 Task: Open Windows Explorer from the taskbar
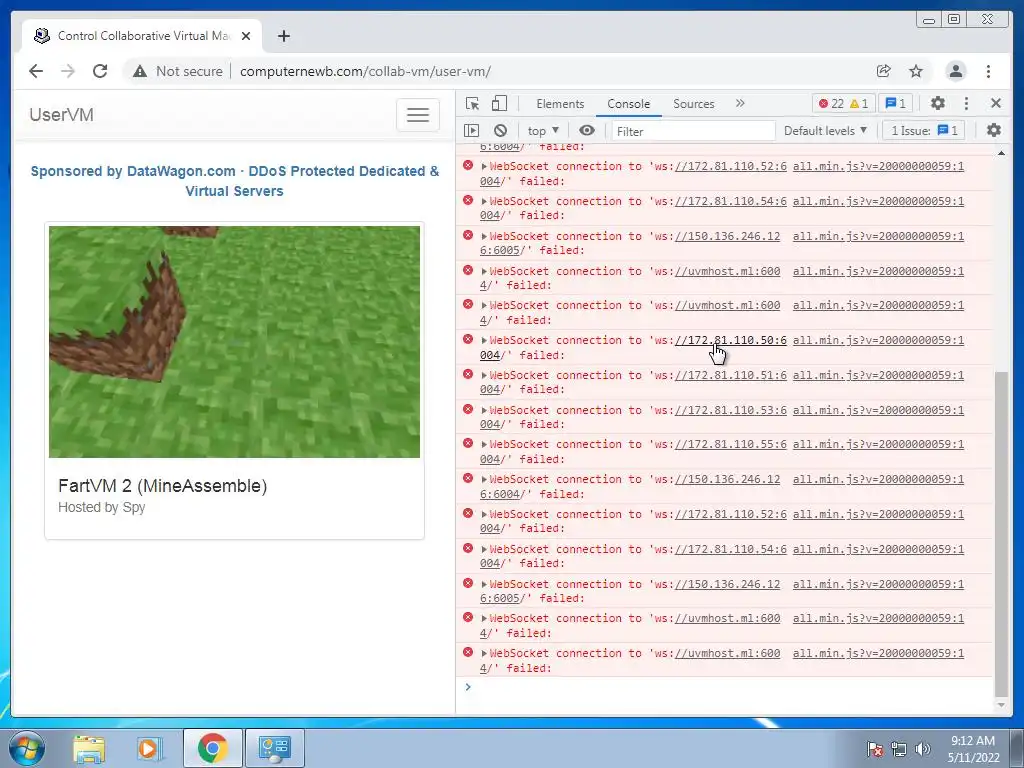pyautogui.click(x=89, y=748)
